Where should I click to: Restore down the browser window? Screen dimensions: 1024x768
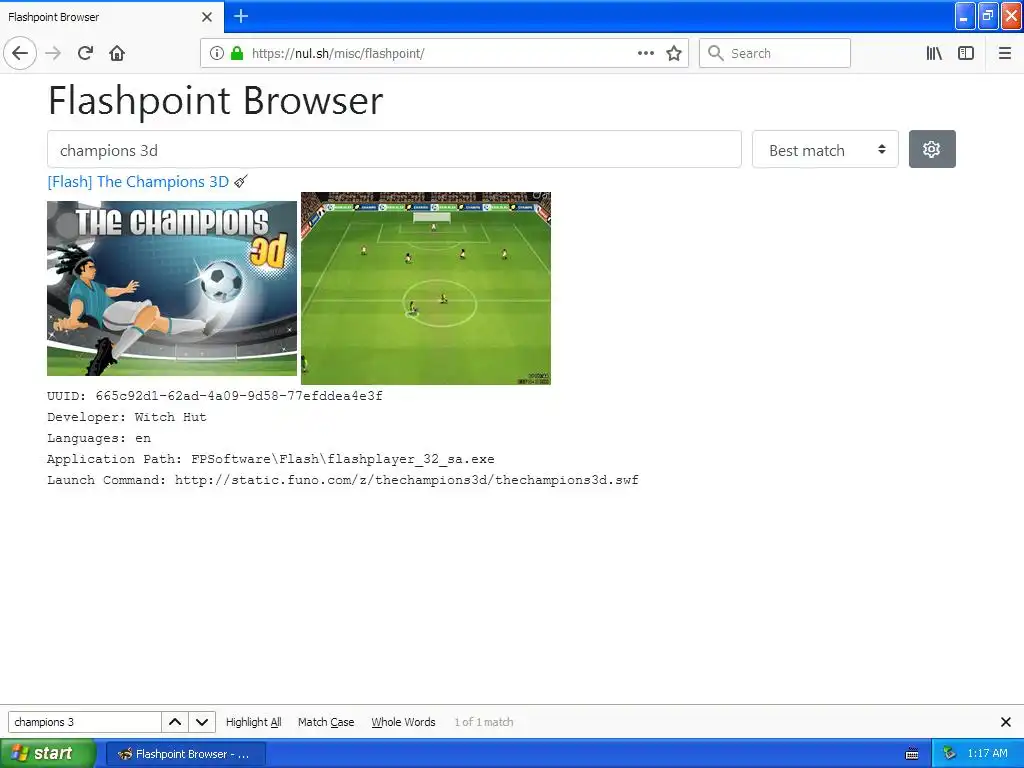pos(988,16)
